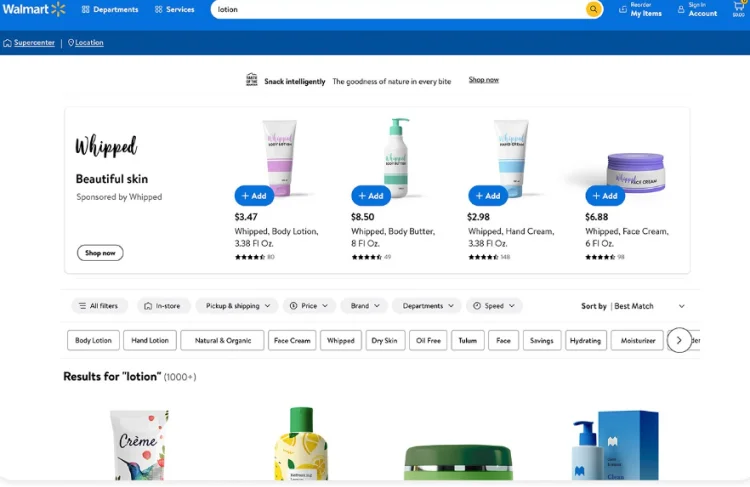Image resolution: width=750 pixels, height=487 pixels.
Task: Click the Whipped, Body Lotion title
Action: click(x=276, y=237)
